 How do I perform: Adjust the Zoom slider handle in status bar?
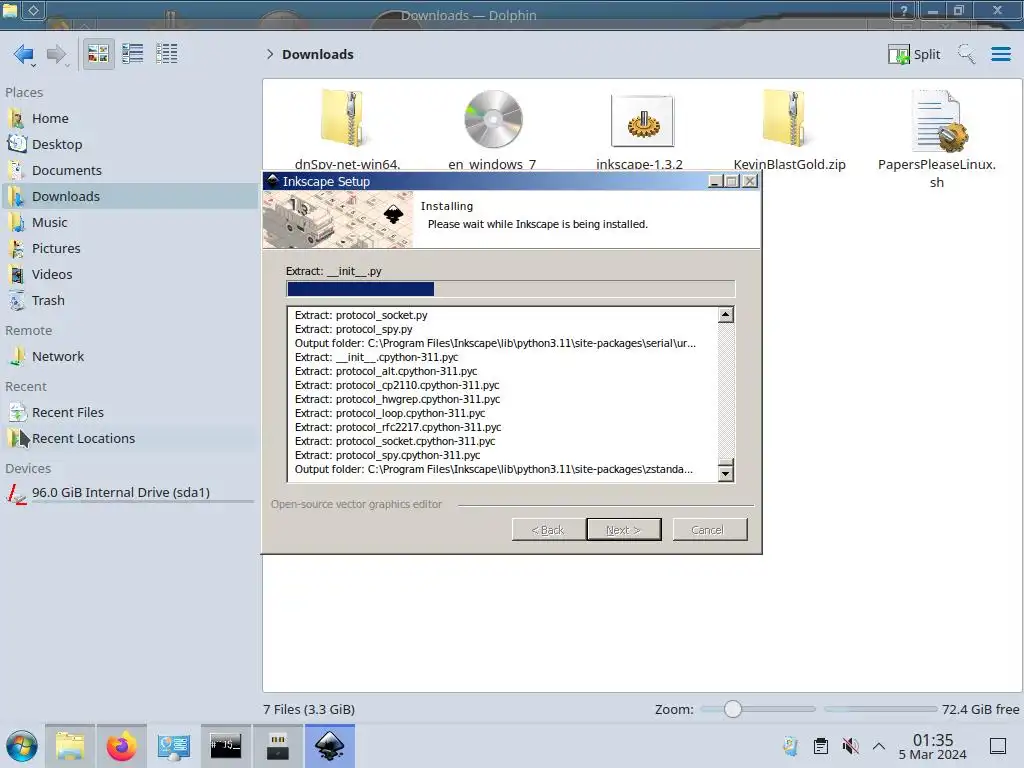coord(733,709)
